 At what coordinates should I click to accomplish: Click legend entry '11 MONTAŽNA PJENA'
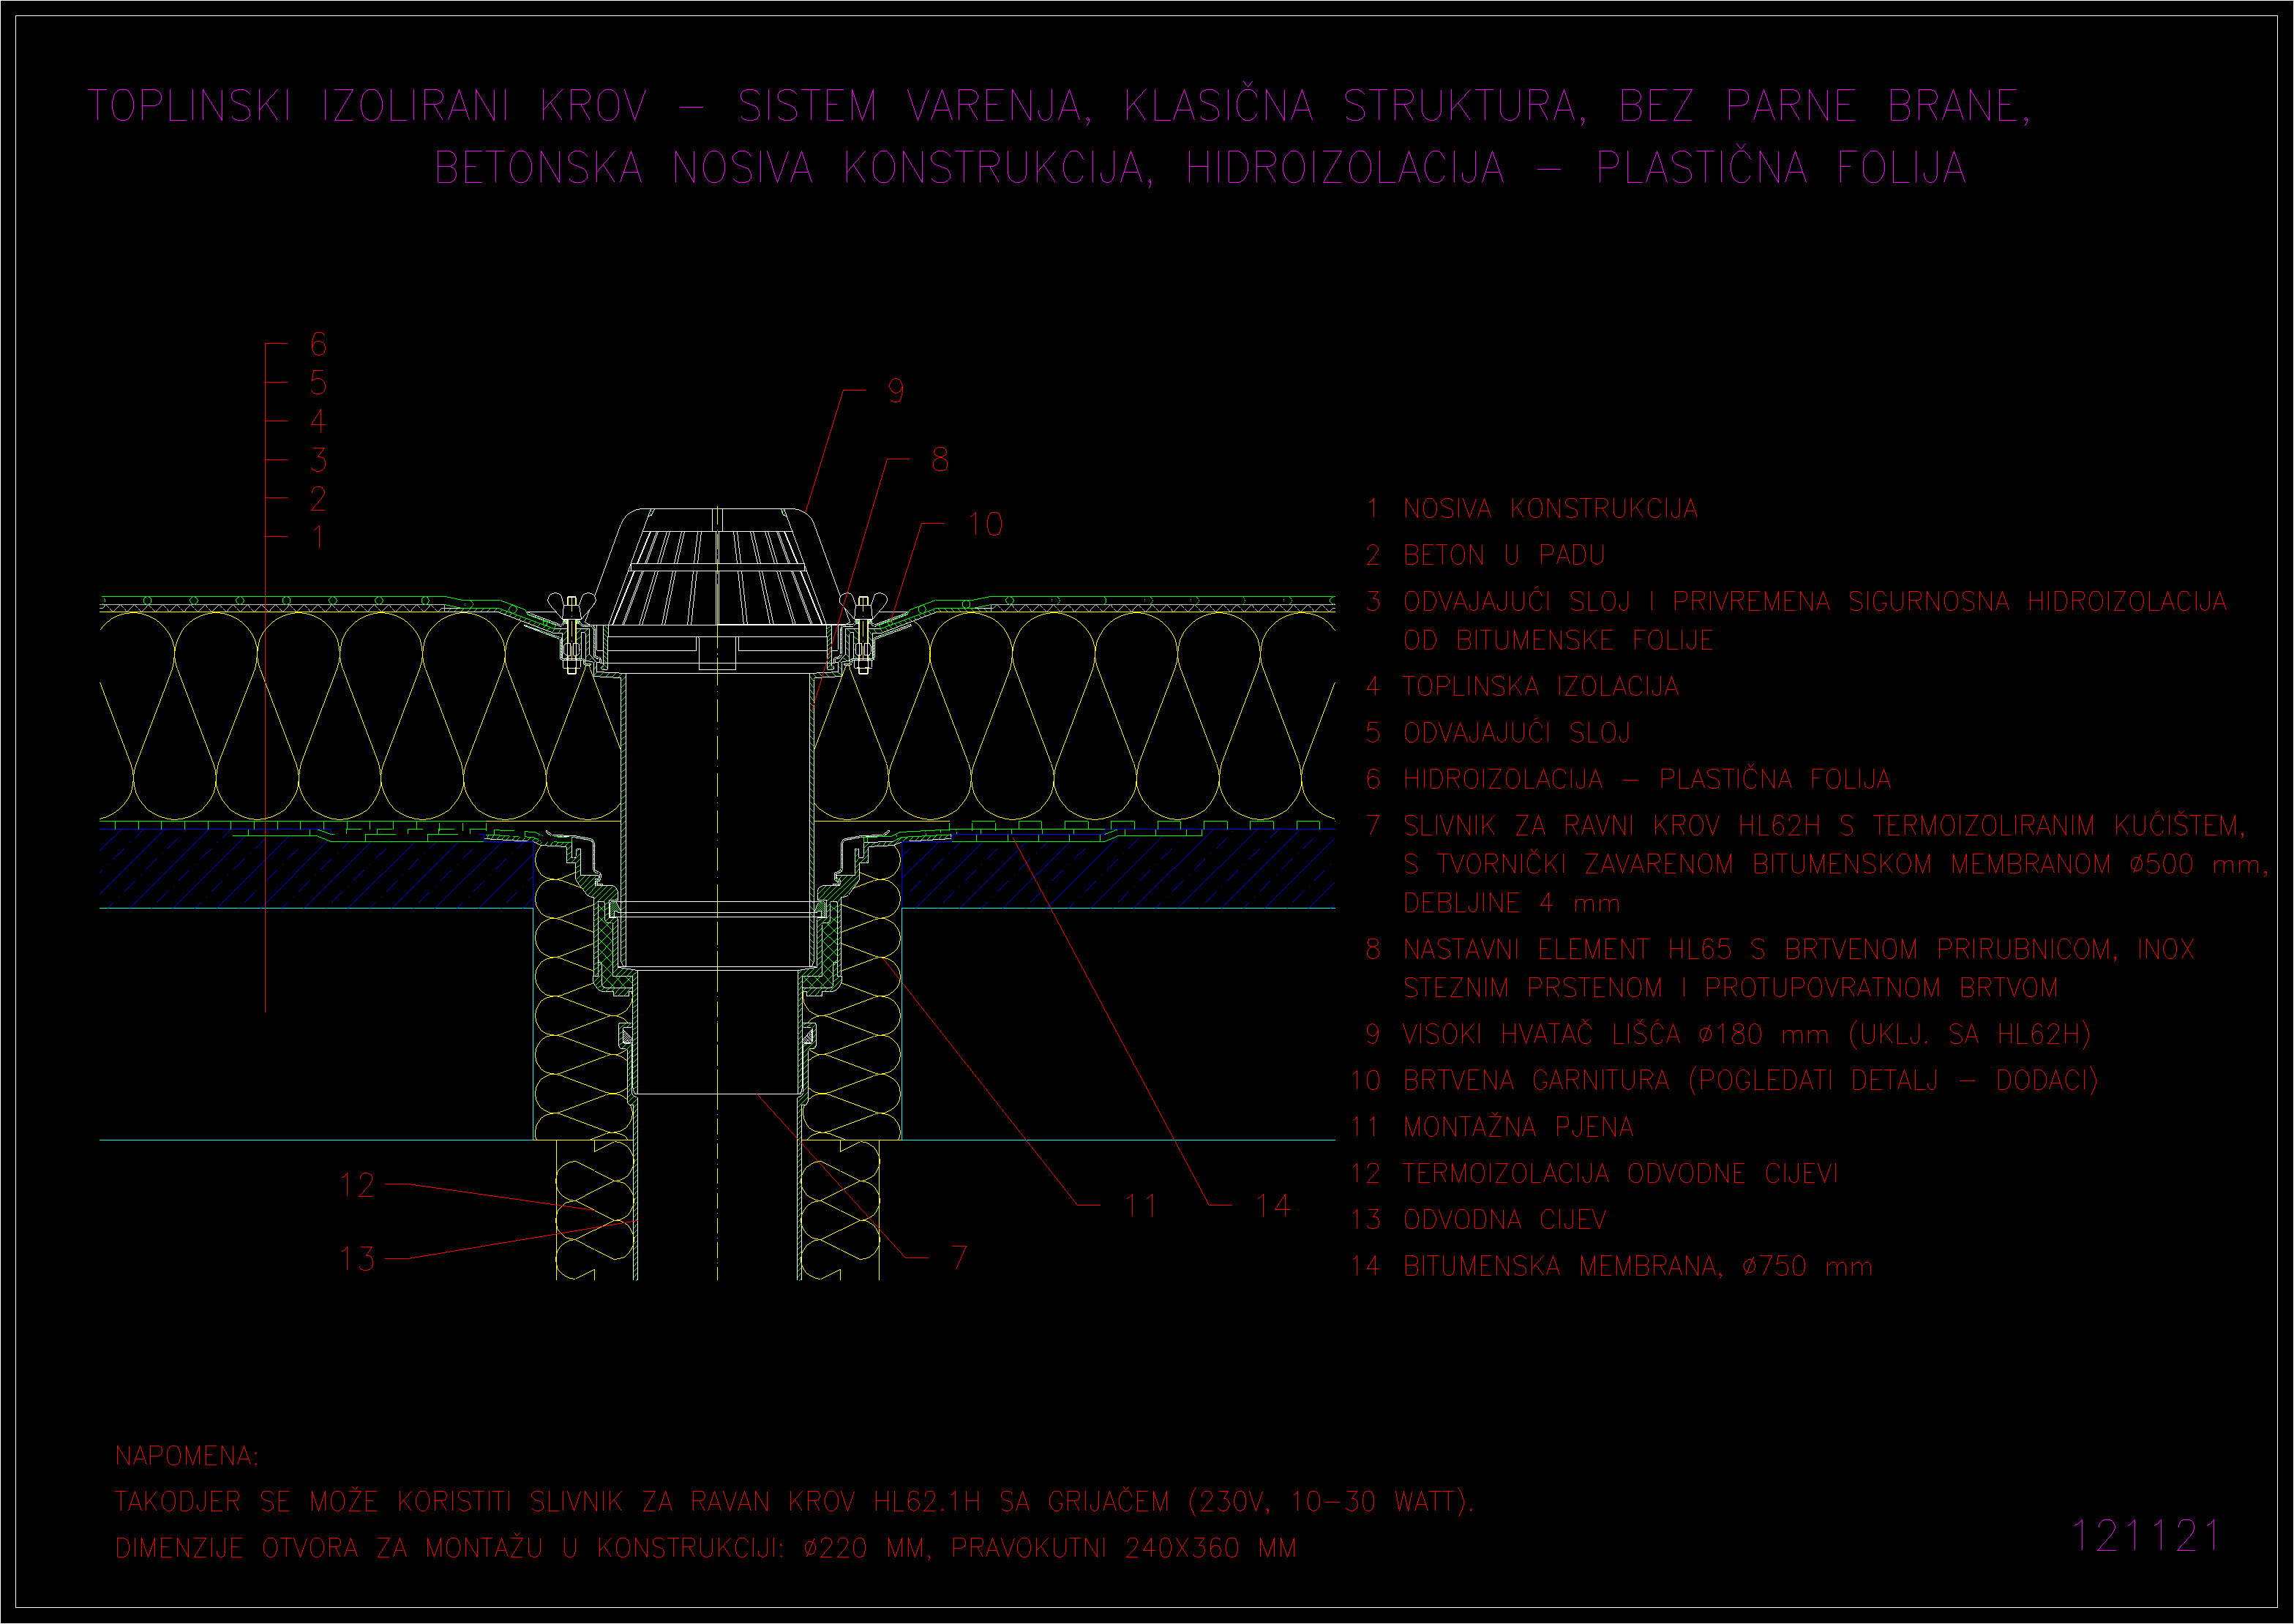point(1491,1126)
